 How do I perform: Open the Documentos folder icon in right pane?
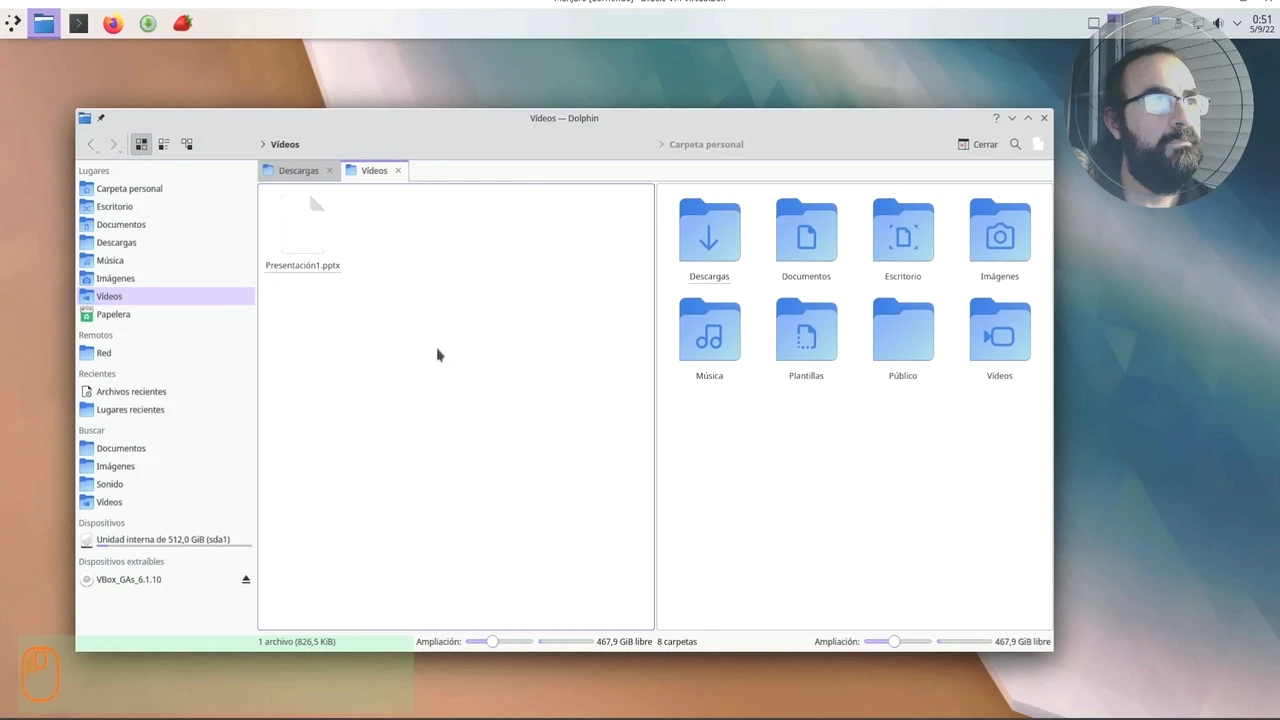806,231
